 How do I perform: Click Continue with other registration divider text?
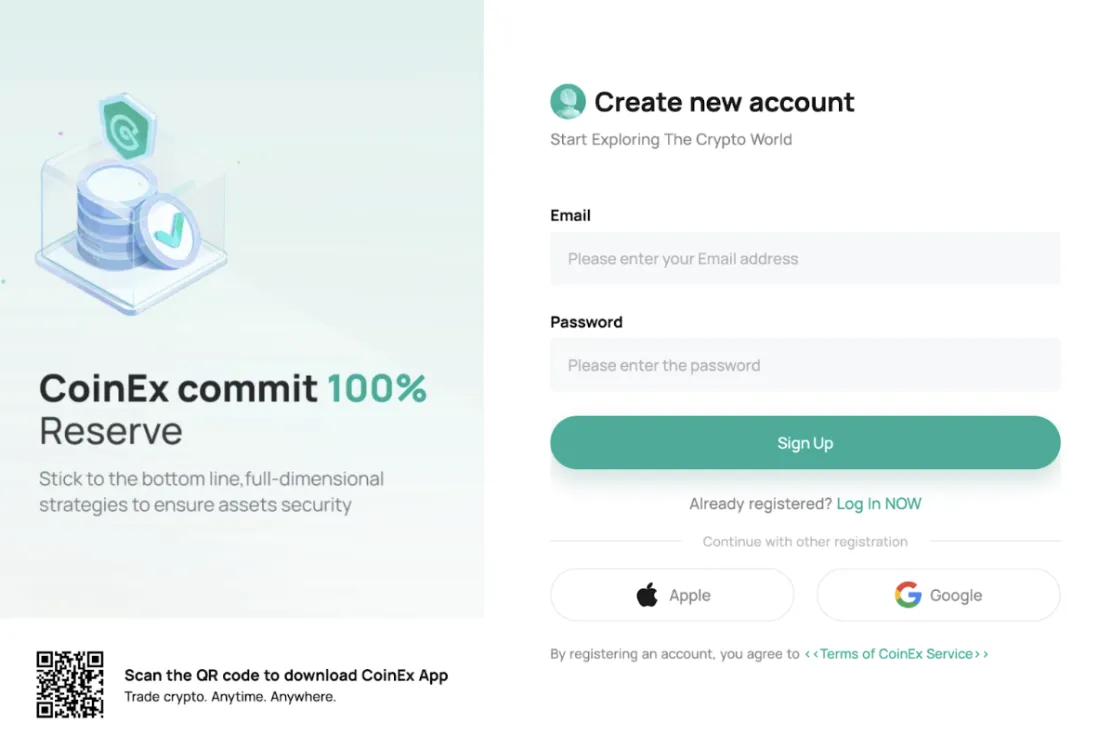[805, 542]
